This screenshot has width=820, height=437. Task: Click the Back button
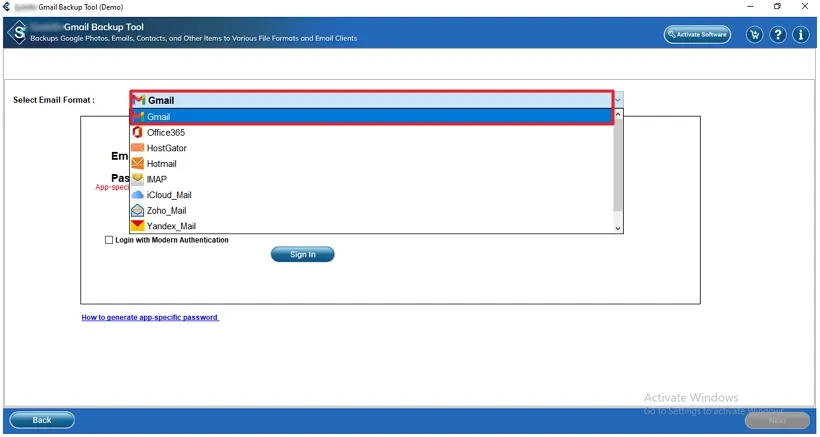[x=42, y=420]
